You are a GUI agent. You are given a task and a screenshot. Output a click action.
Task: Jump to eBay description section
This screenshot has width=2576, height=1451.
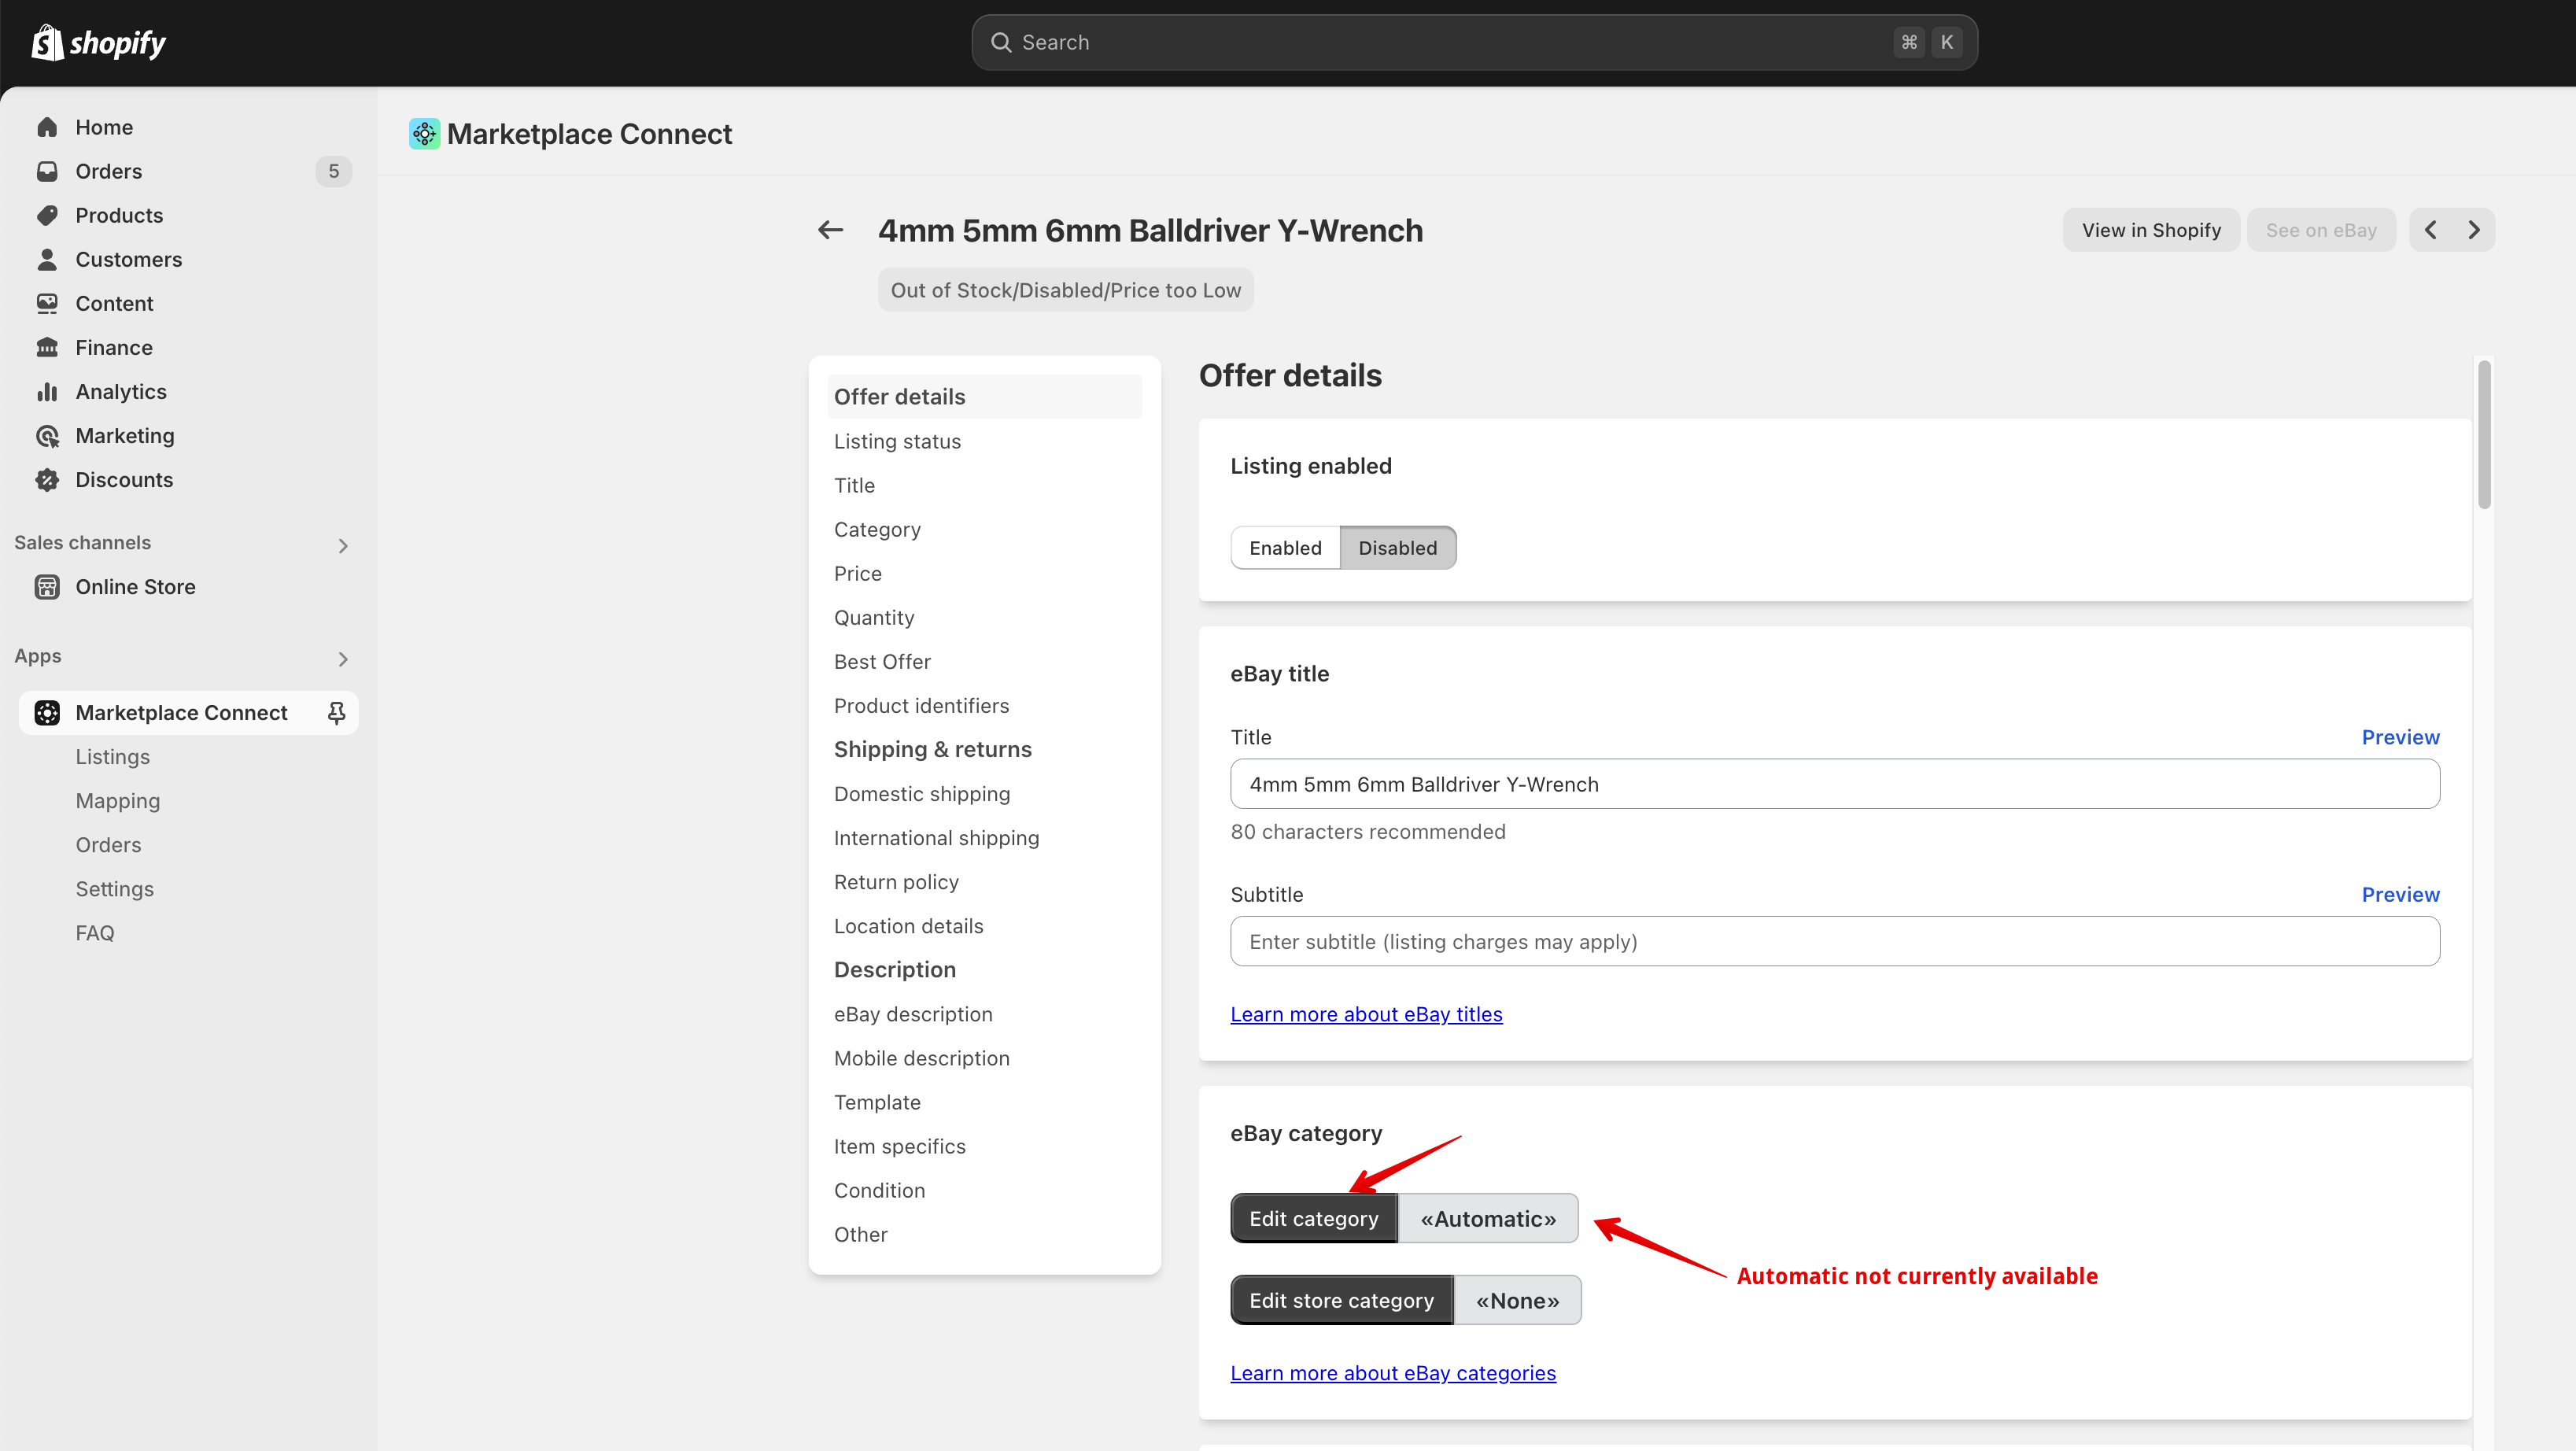pyautogui.click(x=913, y=1013)
